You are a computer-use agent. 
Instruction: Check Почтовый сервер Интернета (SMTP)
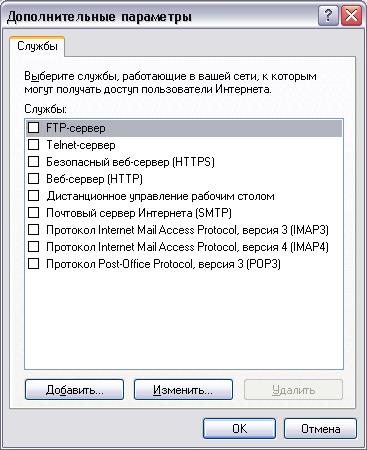pos(33,213)
